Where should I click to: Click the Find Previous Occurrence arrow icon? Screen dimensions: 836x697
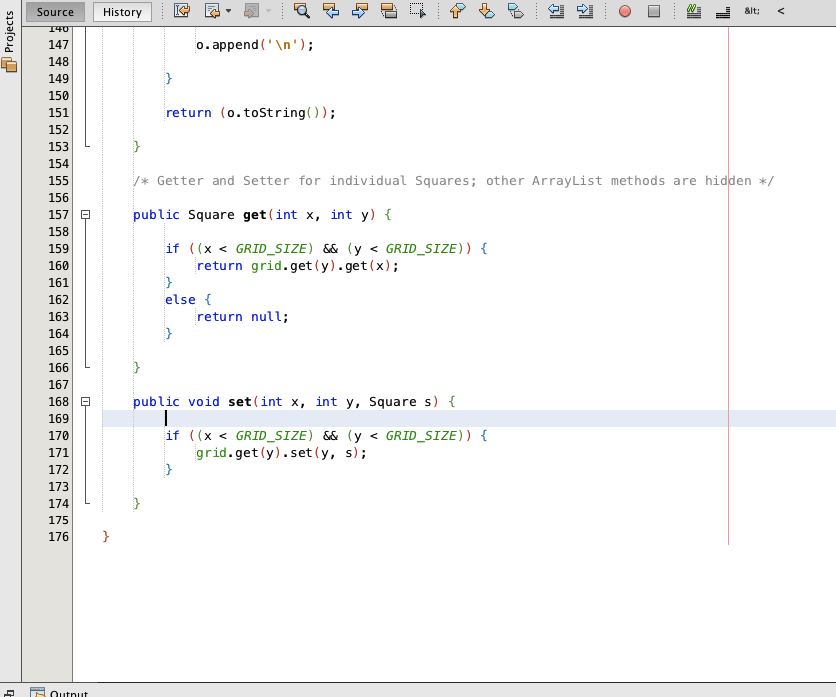(330, 11)
